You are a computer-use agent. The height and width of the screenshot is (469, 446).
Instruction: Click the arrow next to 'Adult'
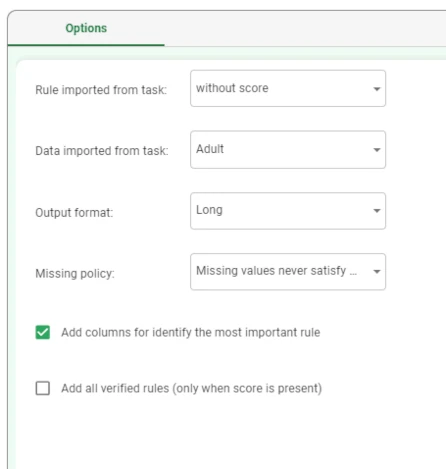click(x=377, y=150)
